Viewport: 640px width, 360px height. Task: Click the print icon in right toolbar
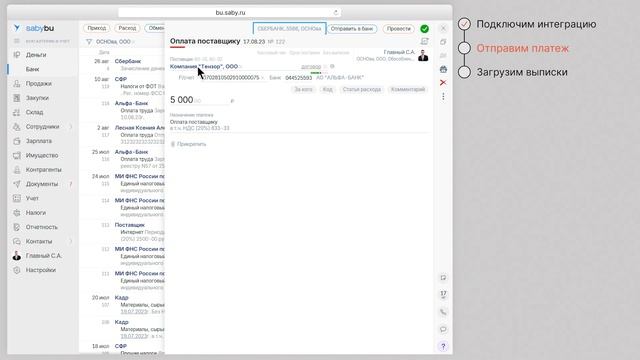(x=443, y=69)
